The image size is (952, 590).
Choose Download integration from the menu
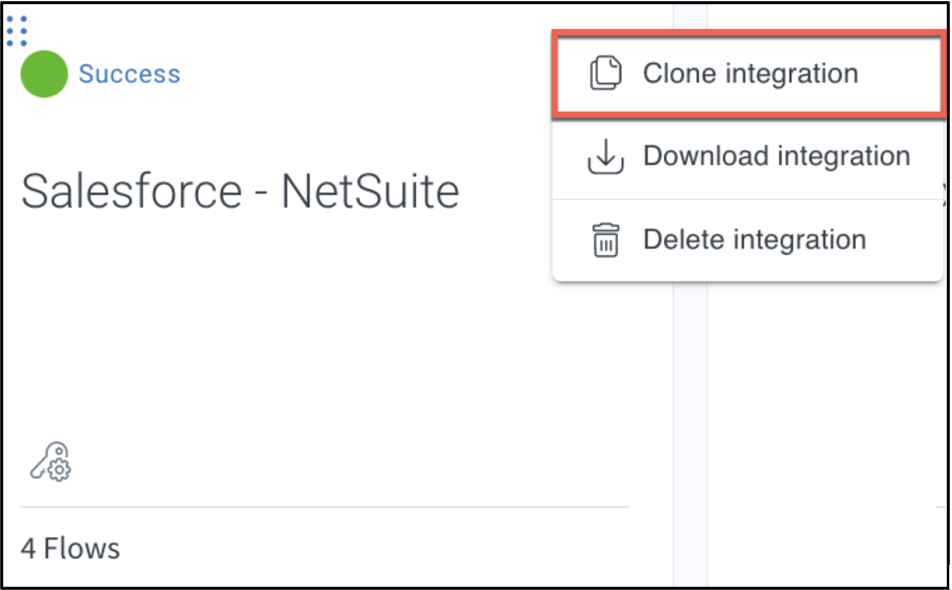pyautogui.click(x=776, y=157)
